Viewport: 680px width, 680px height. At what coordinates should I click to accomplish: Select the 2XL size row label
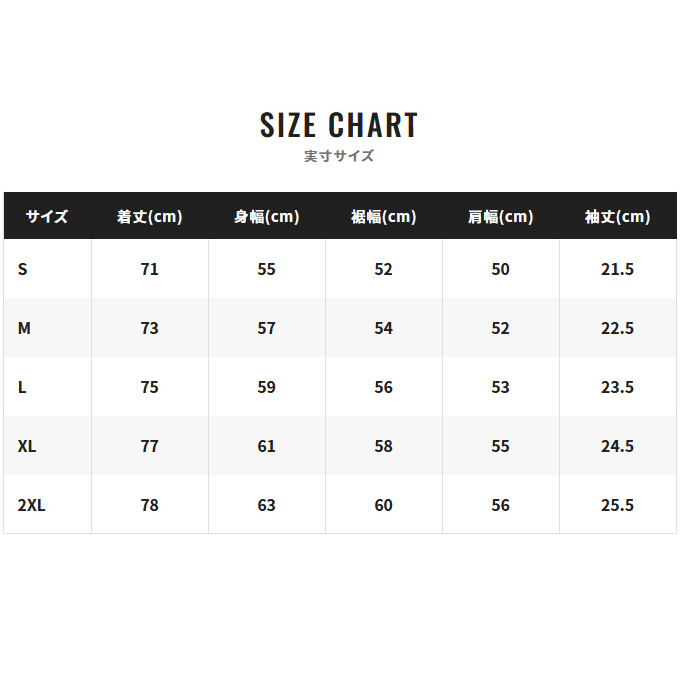(32, 505)
